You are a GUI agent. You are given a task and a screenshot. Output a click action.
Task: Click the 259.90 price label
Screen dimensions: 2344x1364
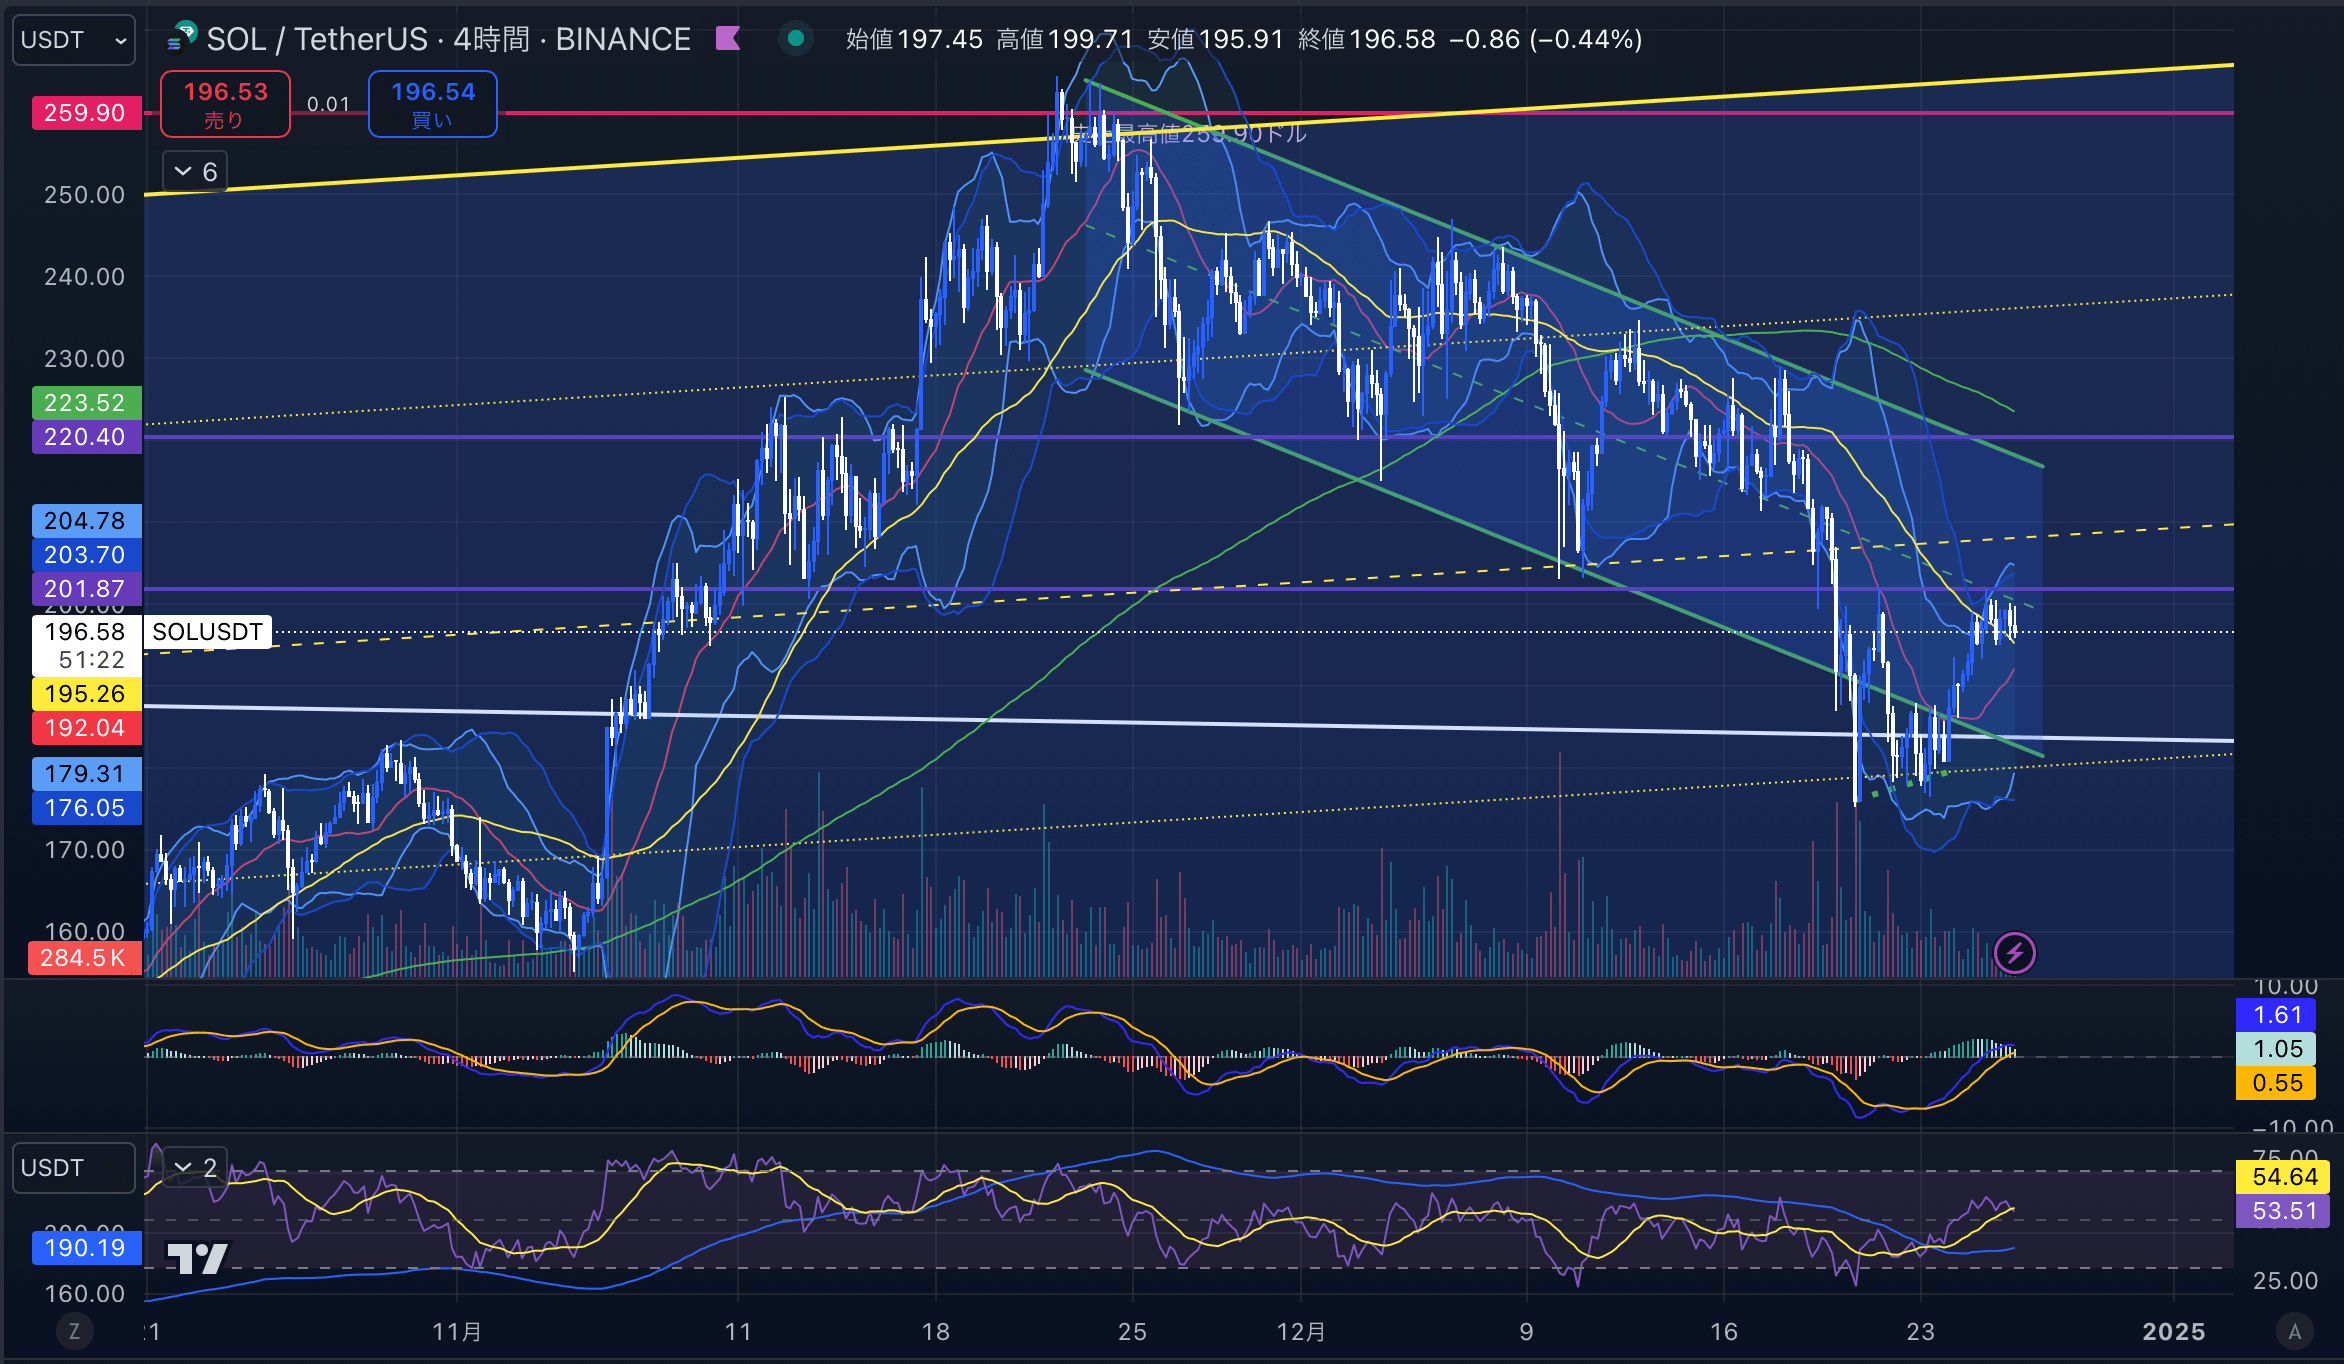point(85,113)
